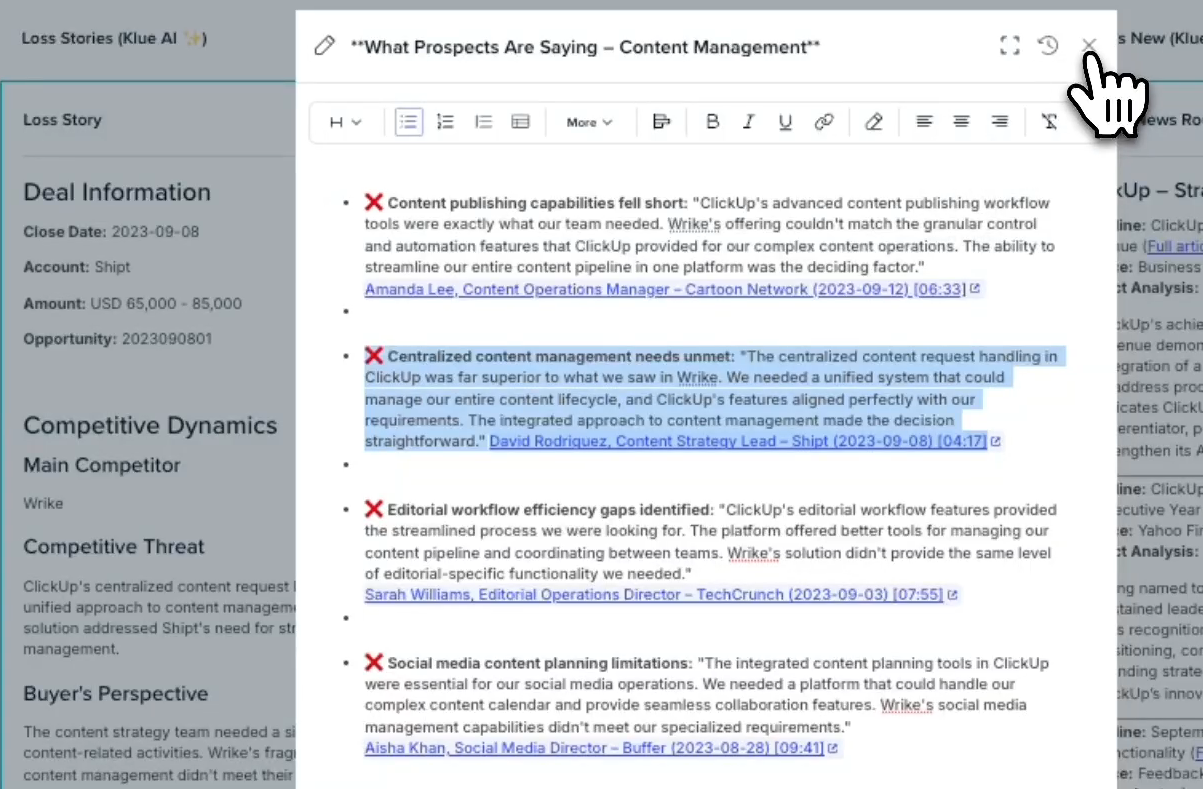Expand the editor to fullscreen
This screenshot has width=1203, height=789.
[x=1010, y=45]
